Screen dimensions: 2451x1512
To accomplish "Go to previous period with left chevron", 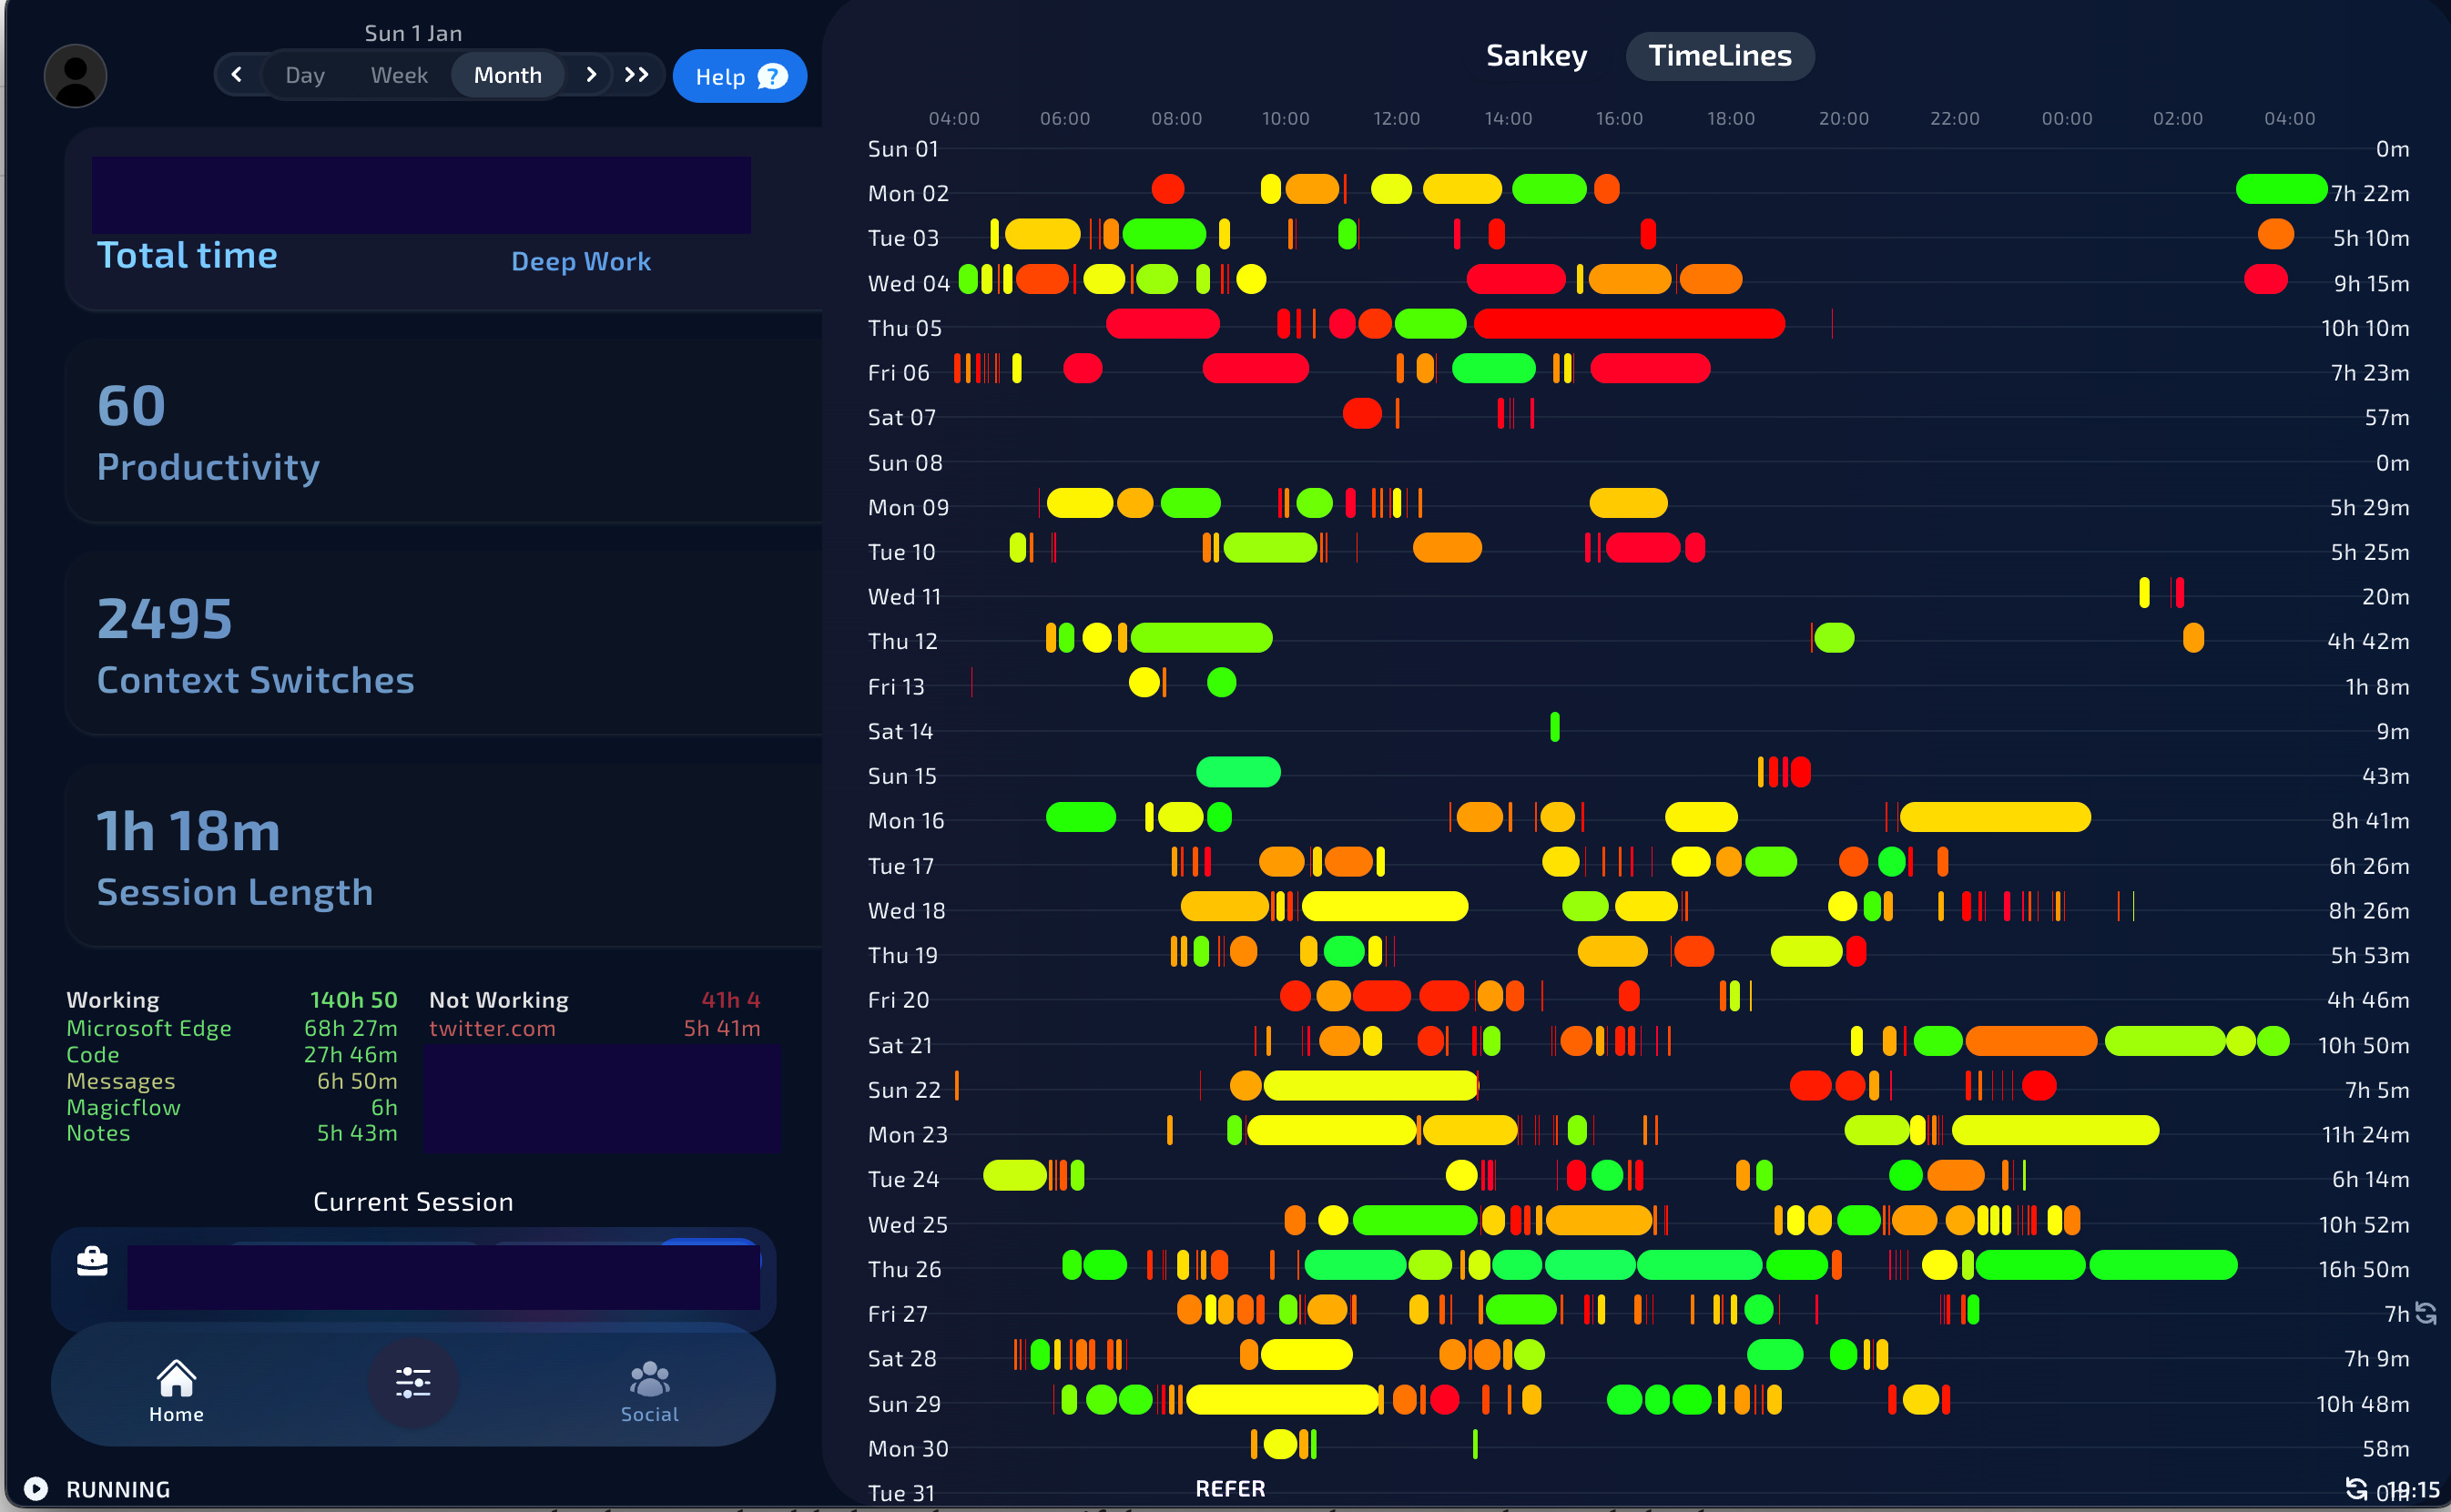I will click(237, 75).
